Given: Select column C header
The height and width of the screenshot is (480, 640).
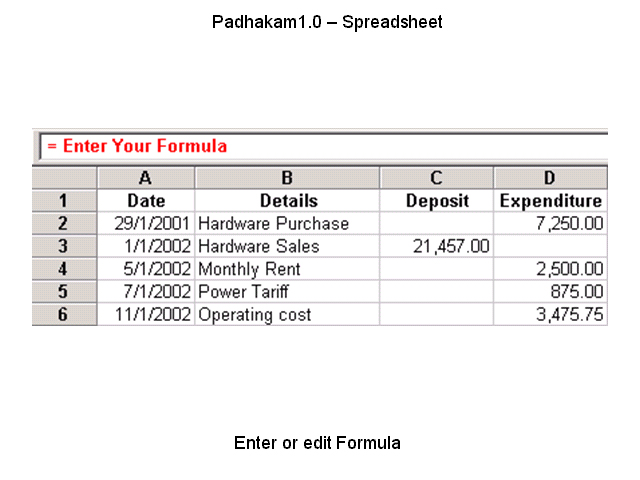Looking at the screenshot, I should pos(436,178).
